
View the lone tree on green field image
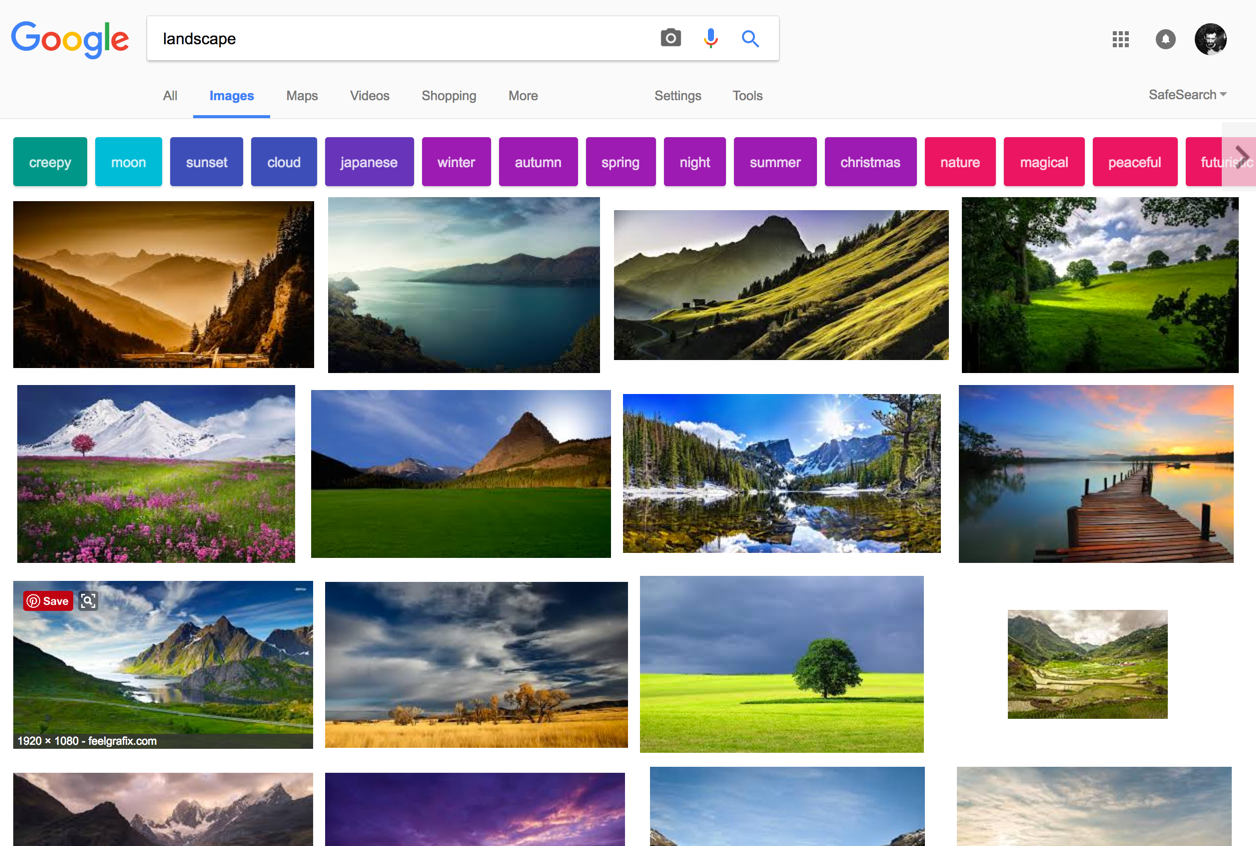(782, 664)
